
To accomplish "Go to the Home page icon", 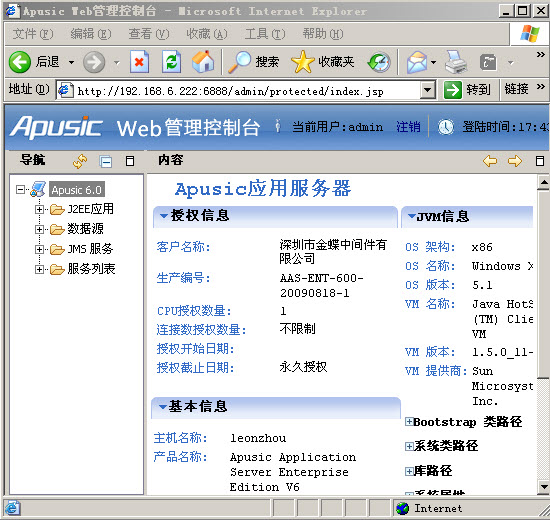I will tap(203, 62).
